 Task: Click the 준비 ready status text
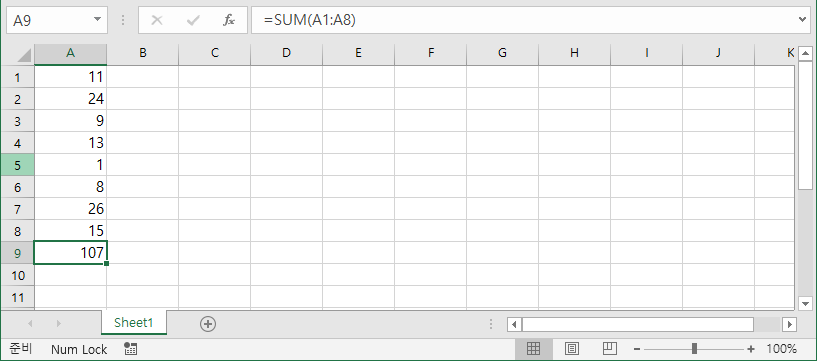coord(21,348)
